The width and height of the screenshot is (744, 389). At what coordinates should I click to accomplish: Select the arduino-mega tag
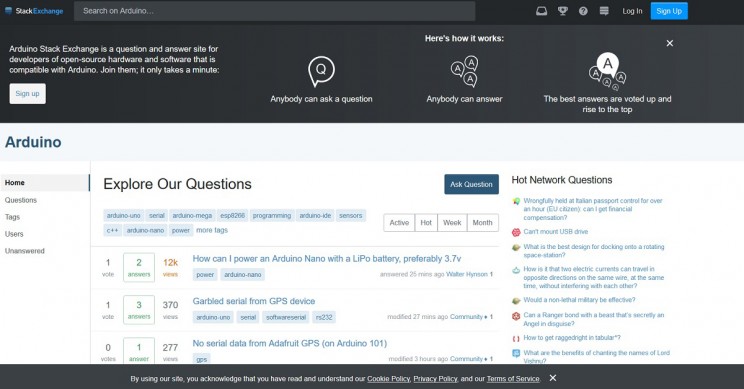click(192, 215)
